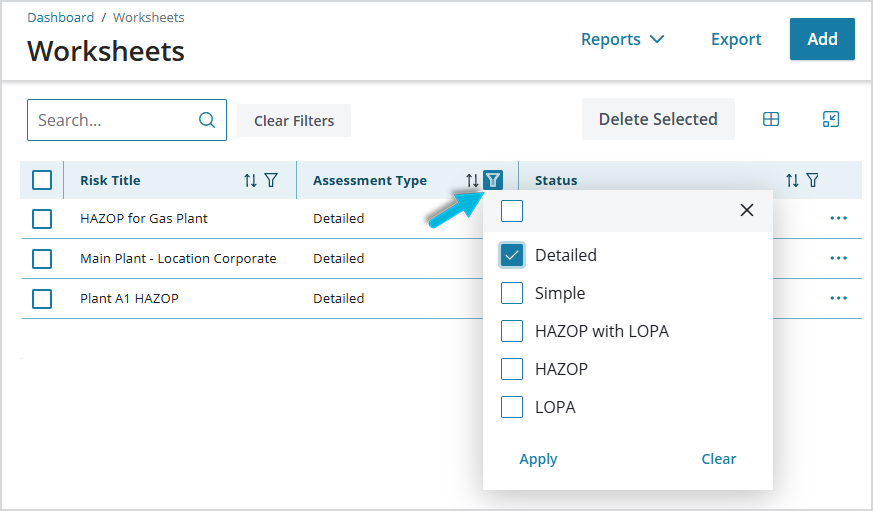
Task: Sort the Assessment Type column
Action: pyautogui.click(x=472, y=180)
